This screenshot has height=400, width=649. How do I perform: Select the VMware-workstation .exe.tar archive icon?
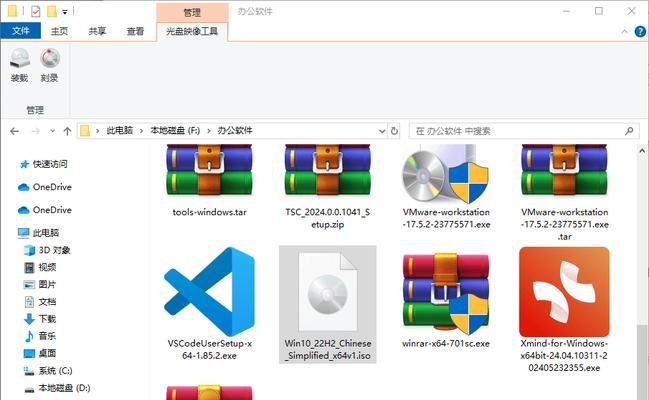[565, 170]
